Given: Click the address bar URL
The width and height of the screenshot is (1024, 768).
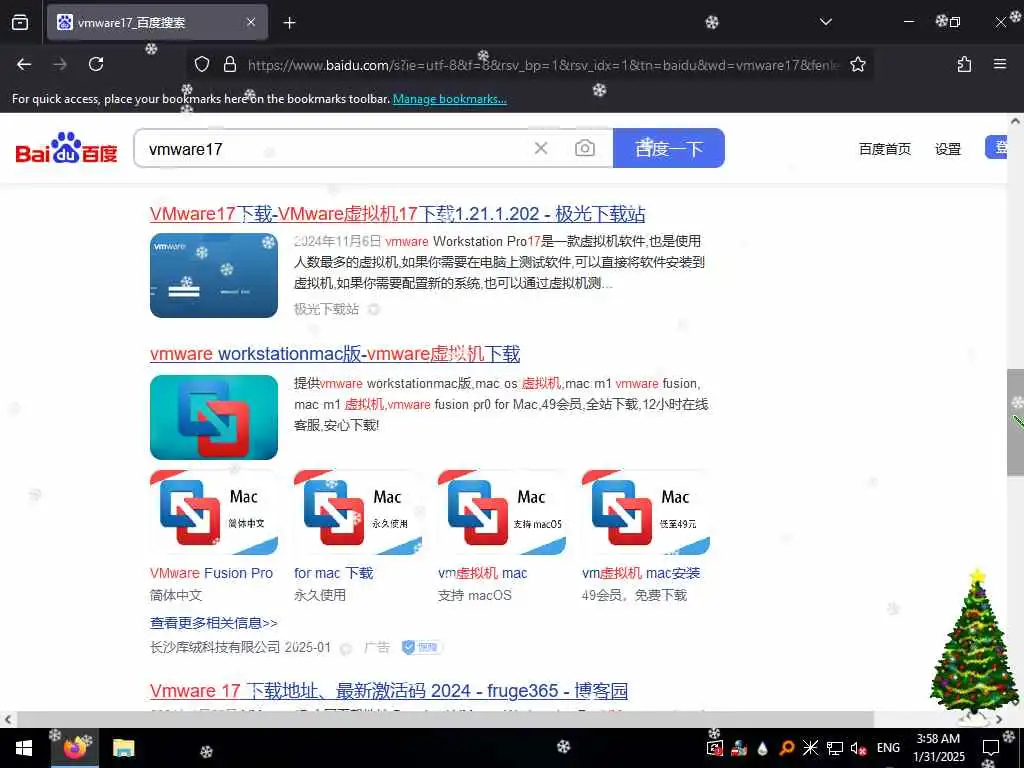Looking at the screenshot, I should (543, 65).
